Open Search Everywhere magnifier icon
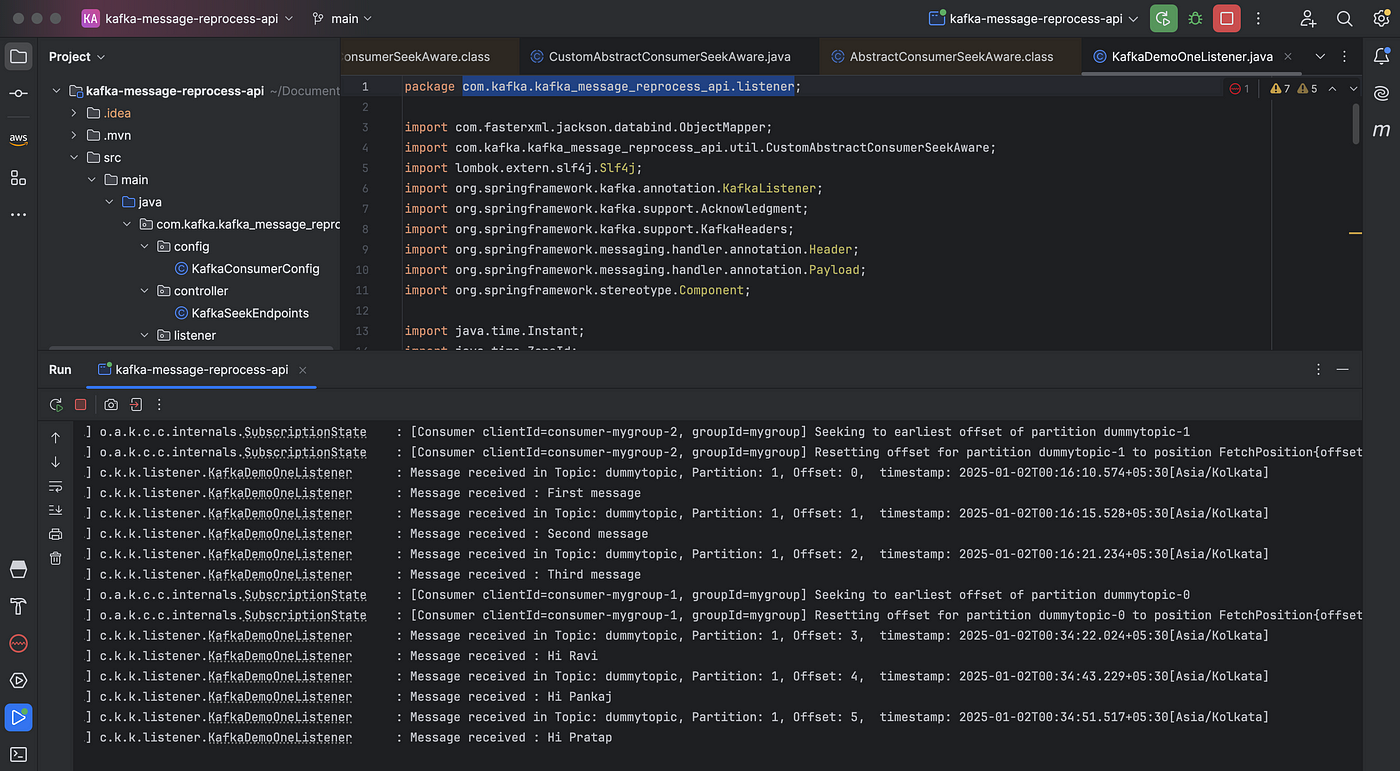1400x771 pixels. pos(1345,18)
